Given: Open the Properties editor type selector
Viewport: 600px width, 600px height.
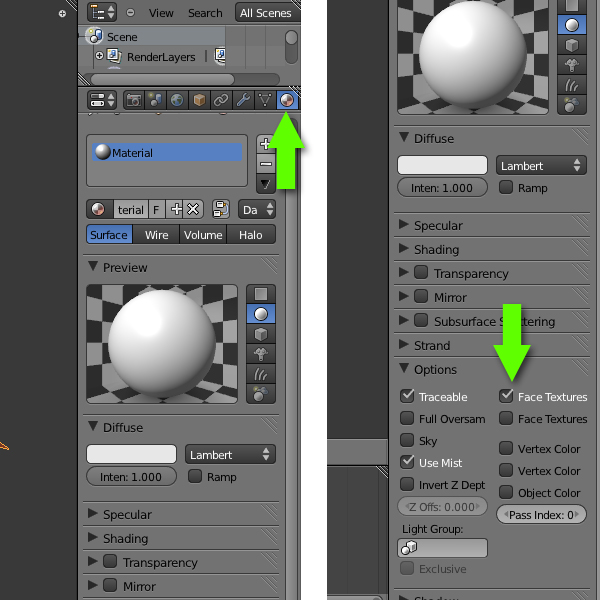Looking at the screenshot, I should 102,100.
